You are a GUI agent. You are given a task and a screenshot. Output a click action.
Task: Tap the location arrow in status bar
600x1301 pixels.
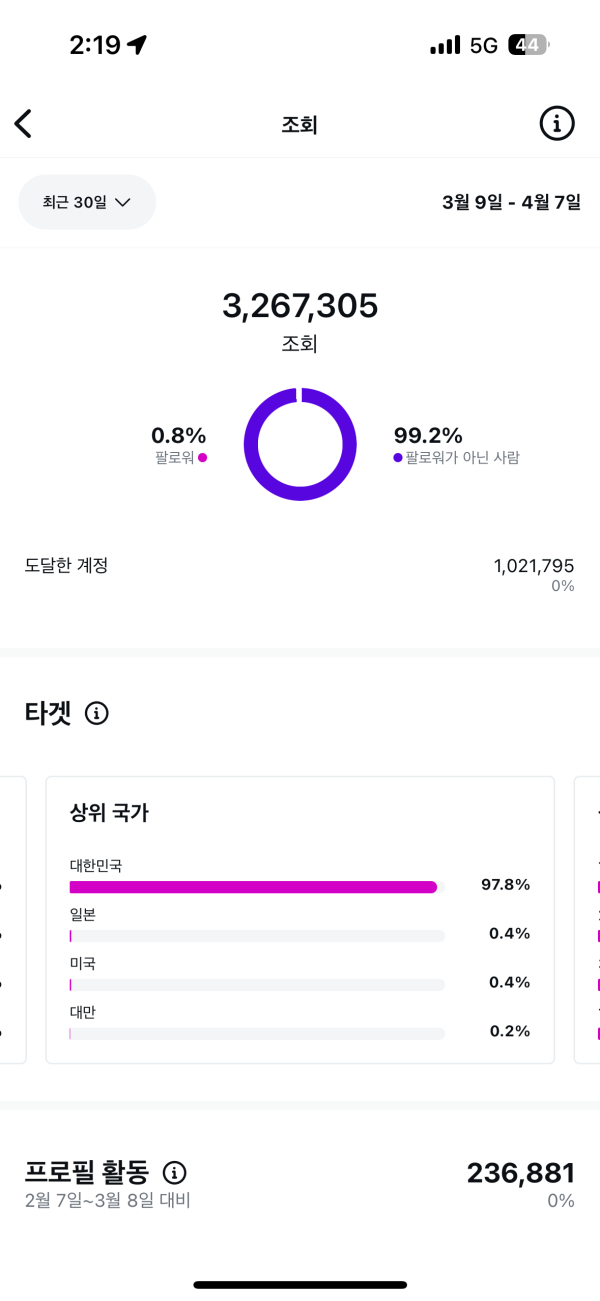point(137,45)
